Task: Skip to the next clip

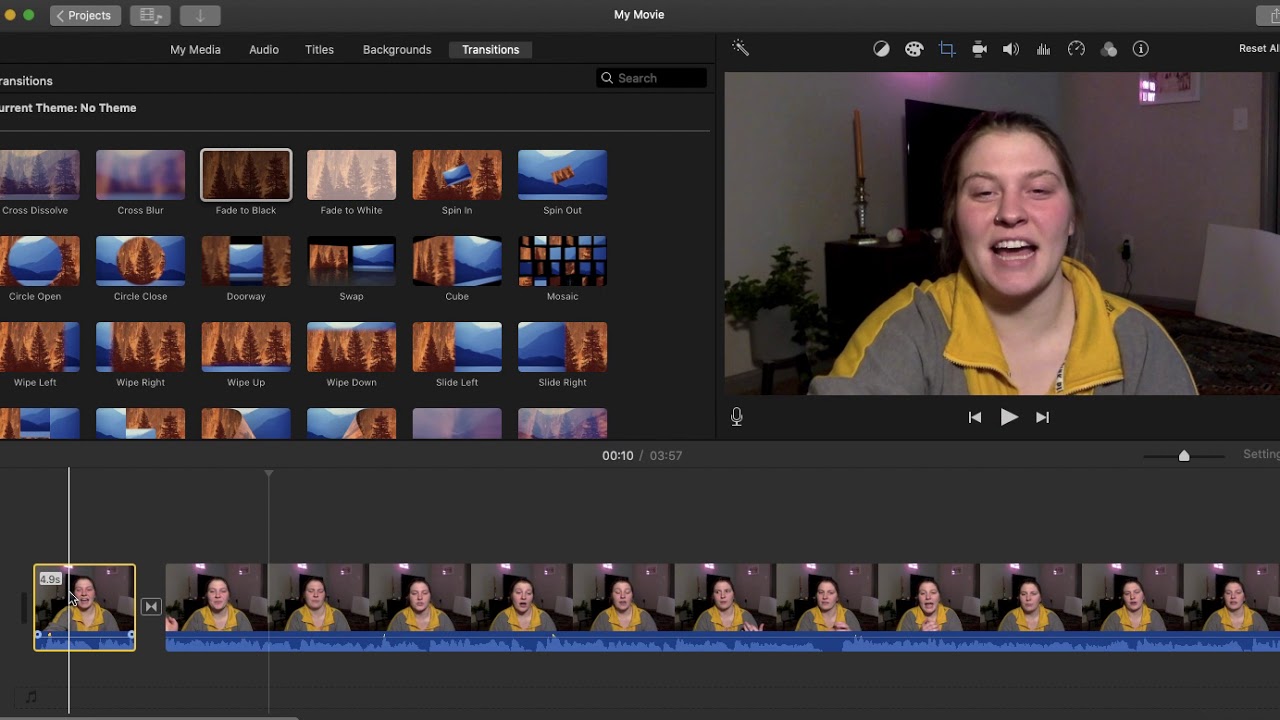Action: tap(1042, 417)
